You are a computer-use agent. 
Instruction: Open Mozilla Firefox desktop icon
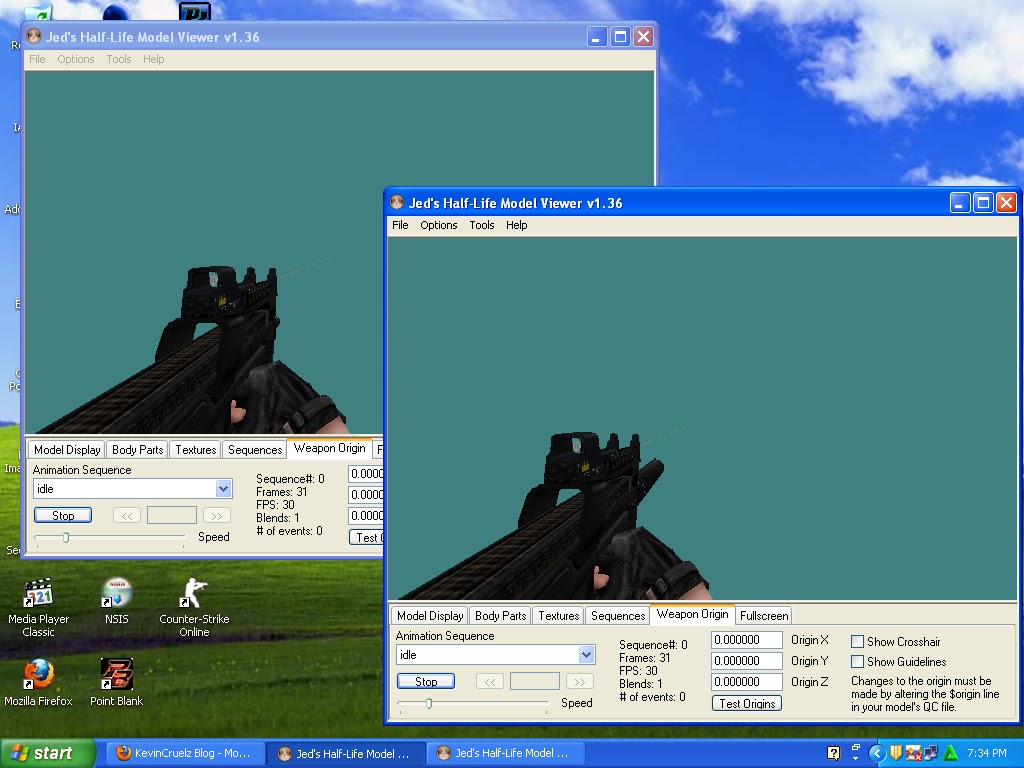pyautogui.click(x=39, y=682)
